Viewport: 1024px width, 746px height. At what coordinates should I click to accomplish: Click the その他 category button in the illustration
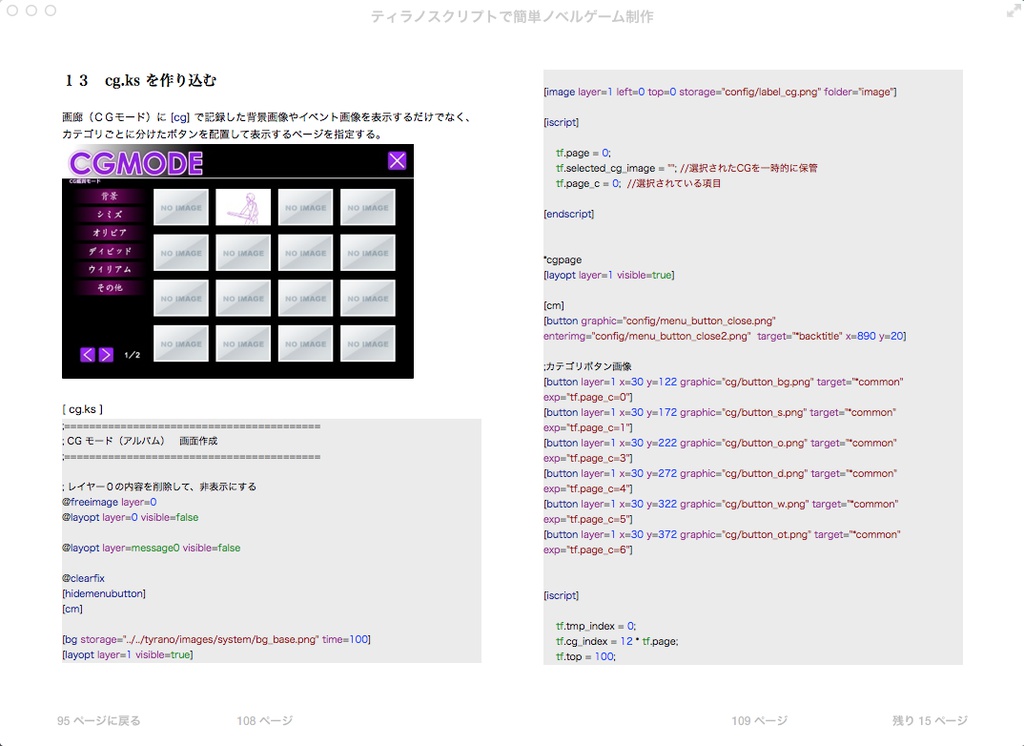pos(109,287)
